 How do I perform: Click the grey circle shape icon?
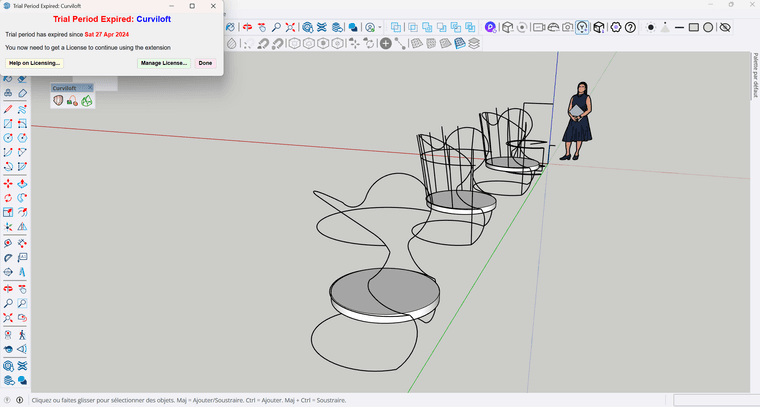[708, 27]
